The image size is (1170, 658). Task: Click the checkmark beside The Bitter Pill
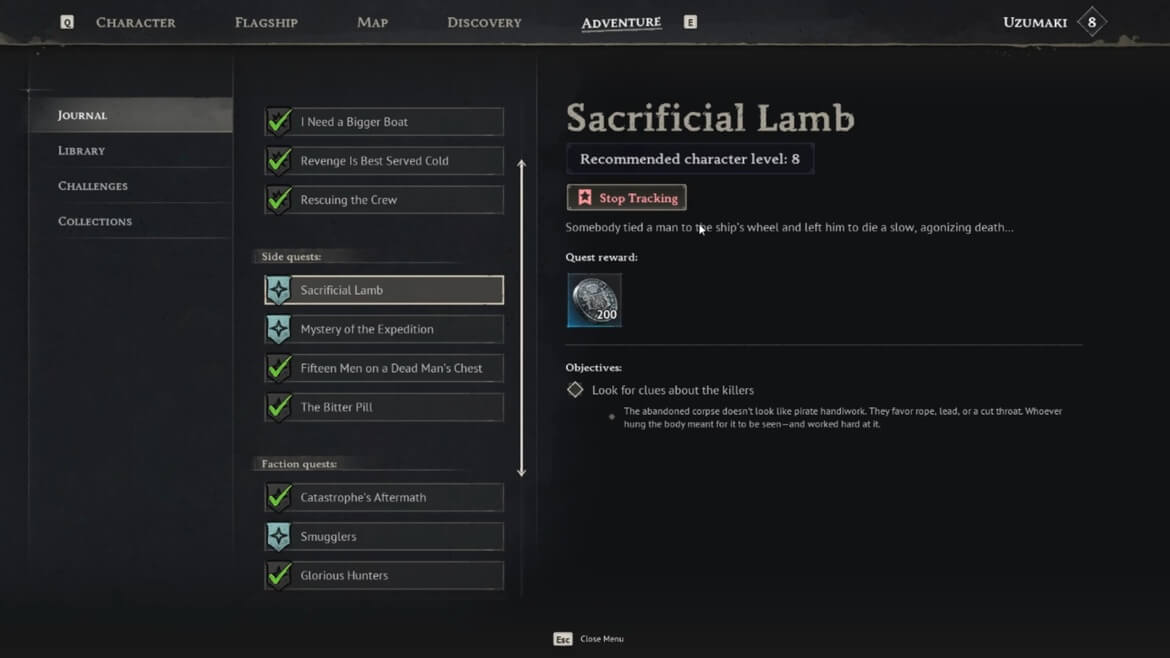[x=279, y=407]
